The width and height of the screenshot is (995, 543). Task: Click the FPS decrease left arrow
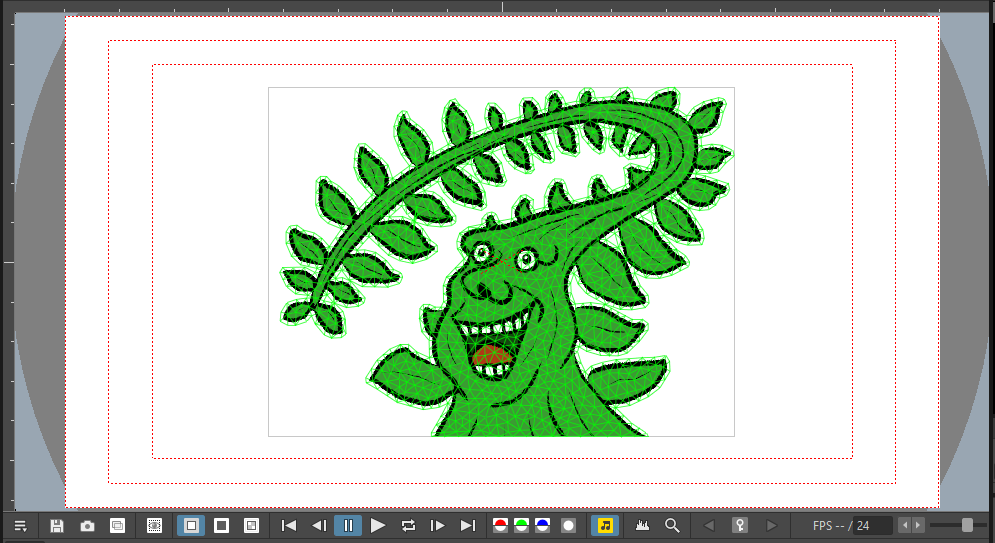click(906, 525)
